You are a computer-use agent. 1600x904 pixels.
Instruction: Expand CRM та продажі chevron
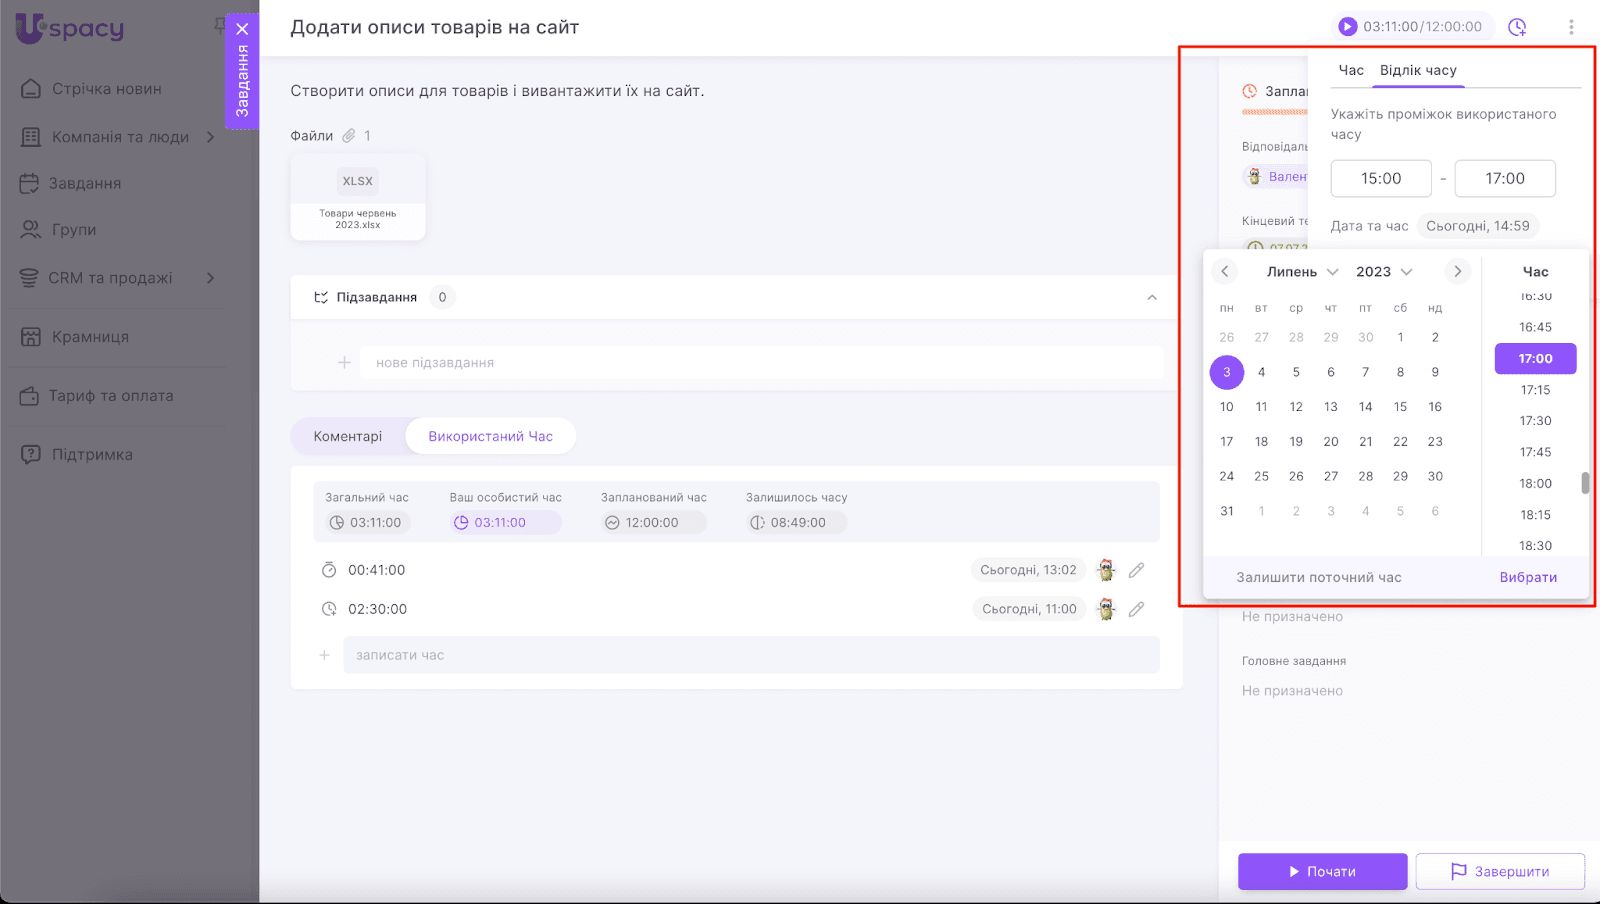pos(211,278)
